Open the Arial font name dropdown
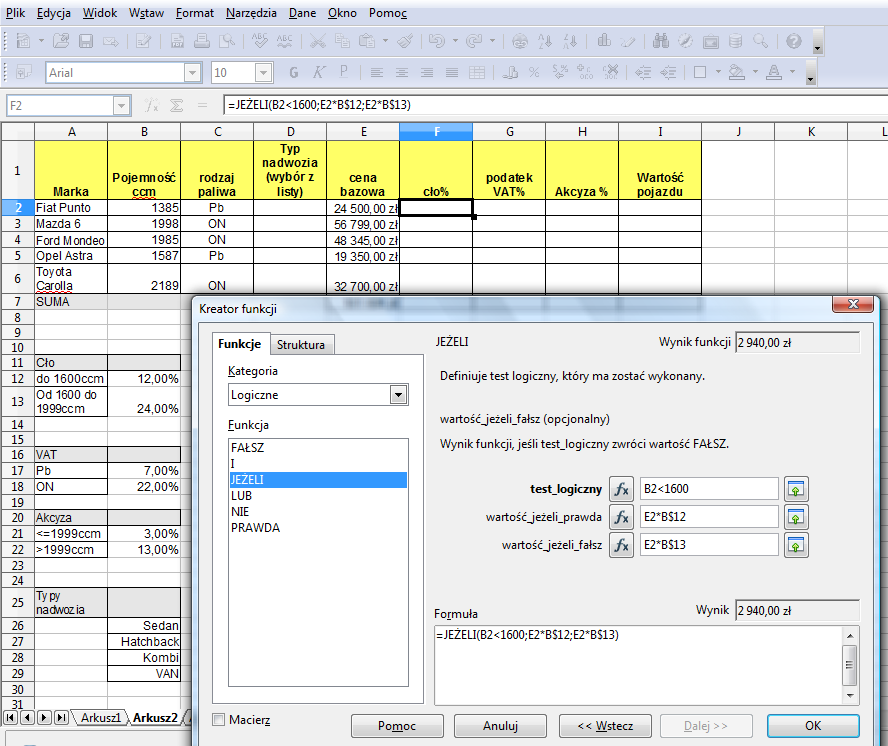Screen dimensions: 888x746 pyautogui.click(x=193, y=73)
